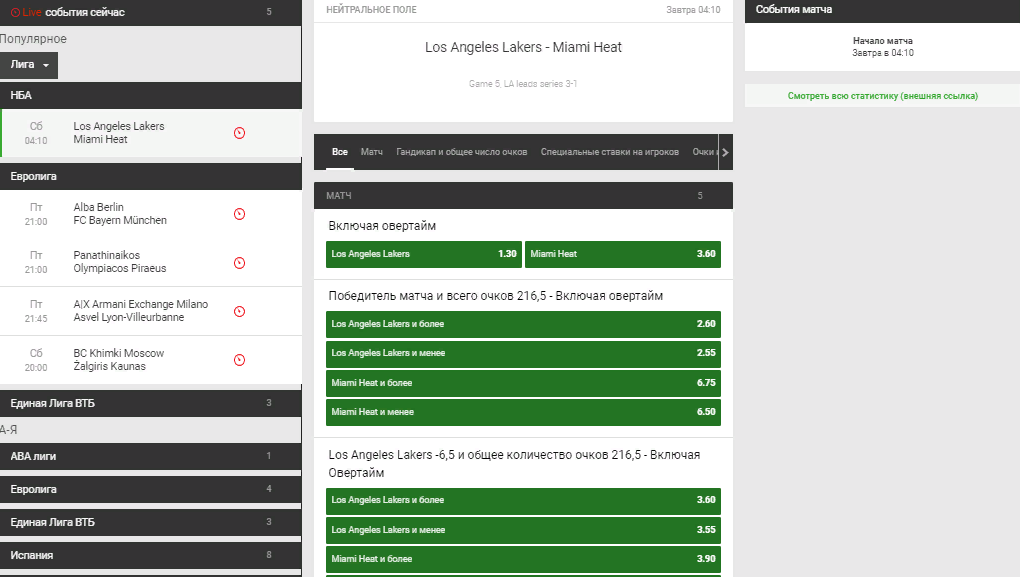Open Специальные ставки на игроков tab
The height and width of the screenshot is (577, 1020).
610,152
